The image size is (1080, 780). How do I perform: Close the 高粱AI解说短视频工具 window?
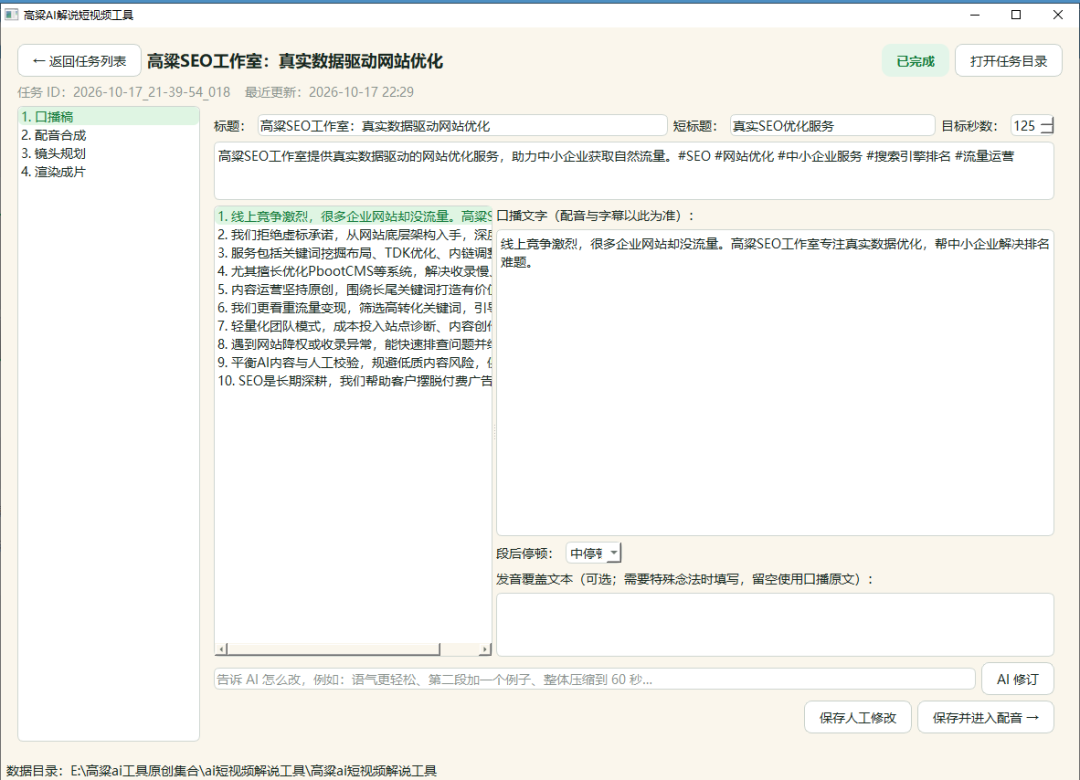1058,14
